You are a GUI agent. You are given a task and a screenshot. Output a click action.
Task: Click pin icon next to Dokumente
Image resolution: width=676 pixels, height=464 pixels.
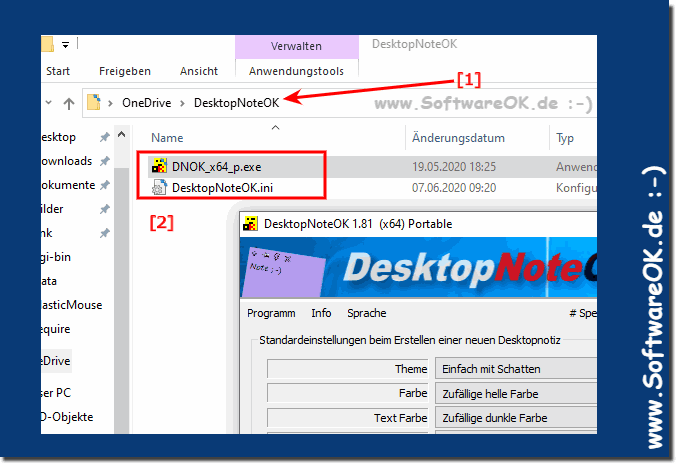[104, 185]
